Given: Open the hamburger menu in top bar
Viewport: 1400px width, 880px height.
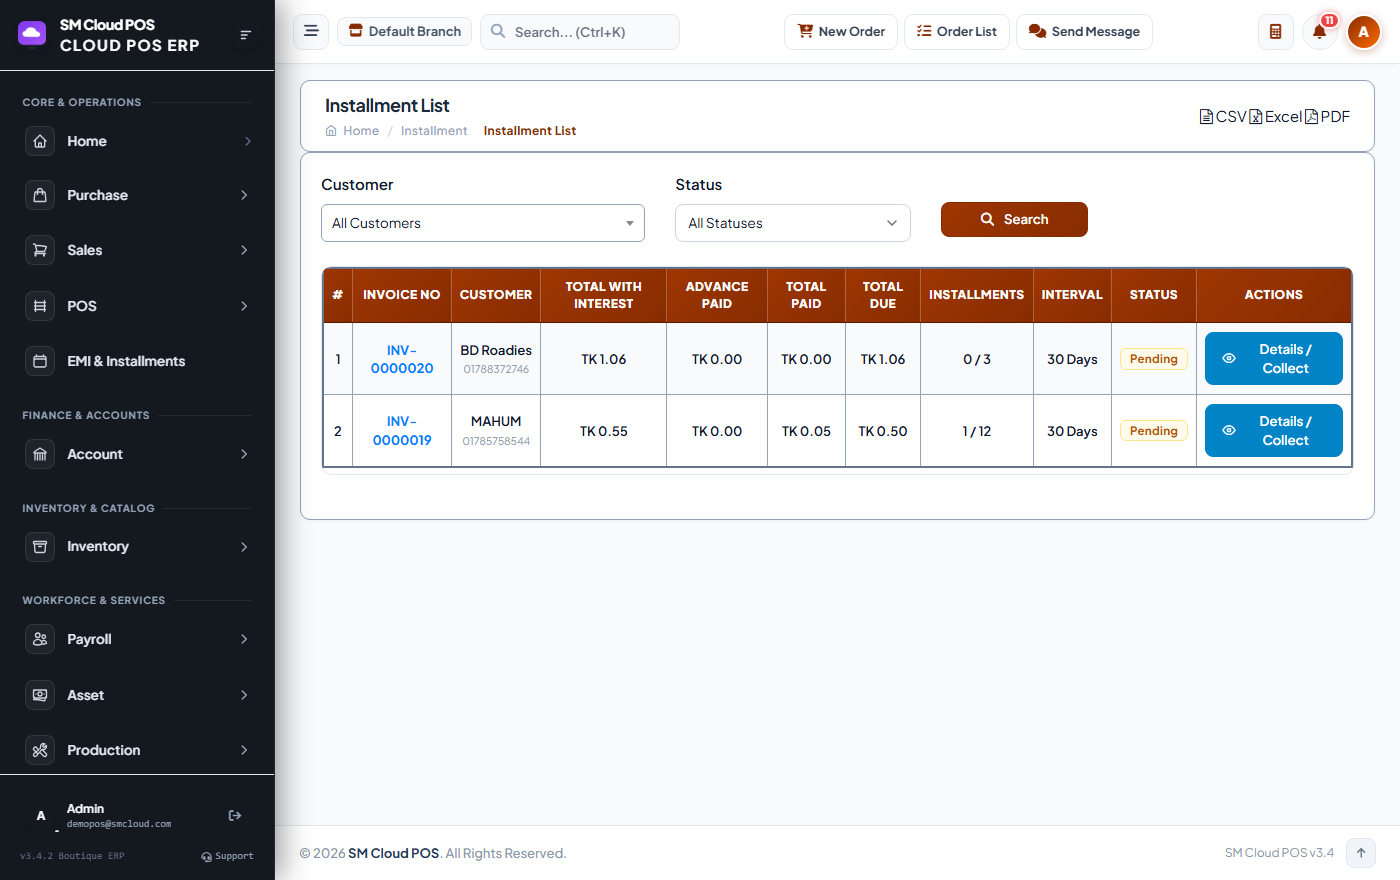Looking at the screenshot, I should coord(311,31).
